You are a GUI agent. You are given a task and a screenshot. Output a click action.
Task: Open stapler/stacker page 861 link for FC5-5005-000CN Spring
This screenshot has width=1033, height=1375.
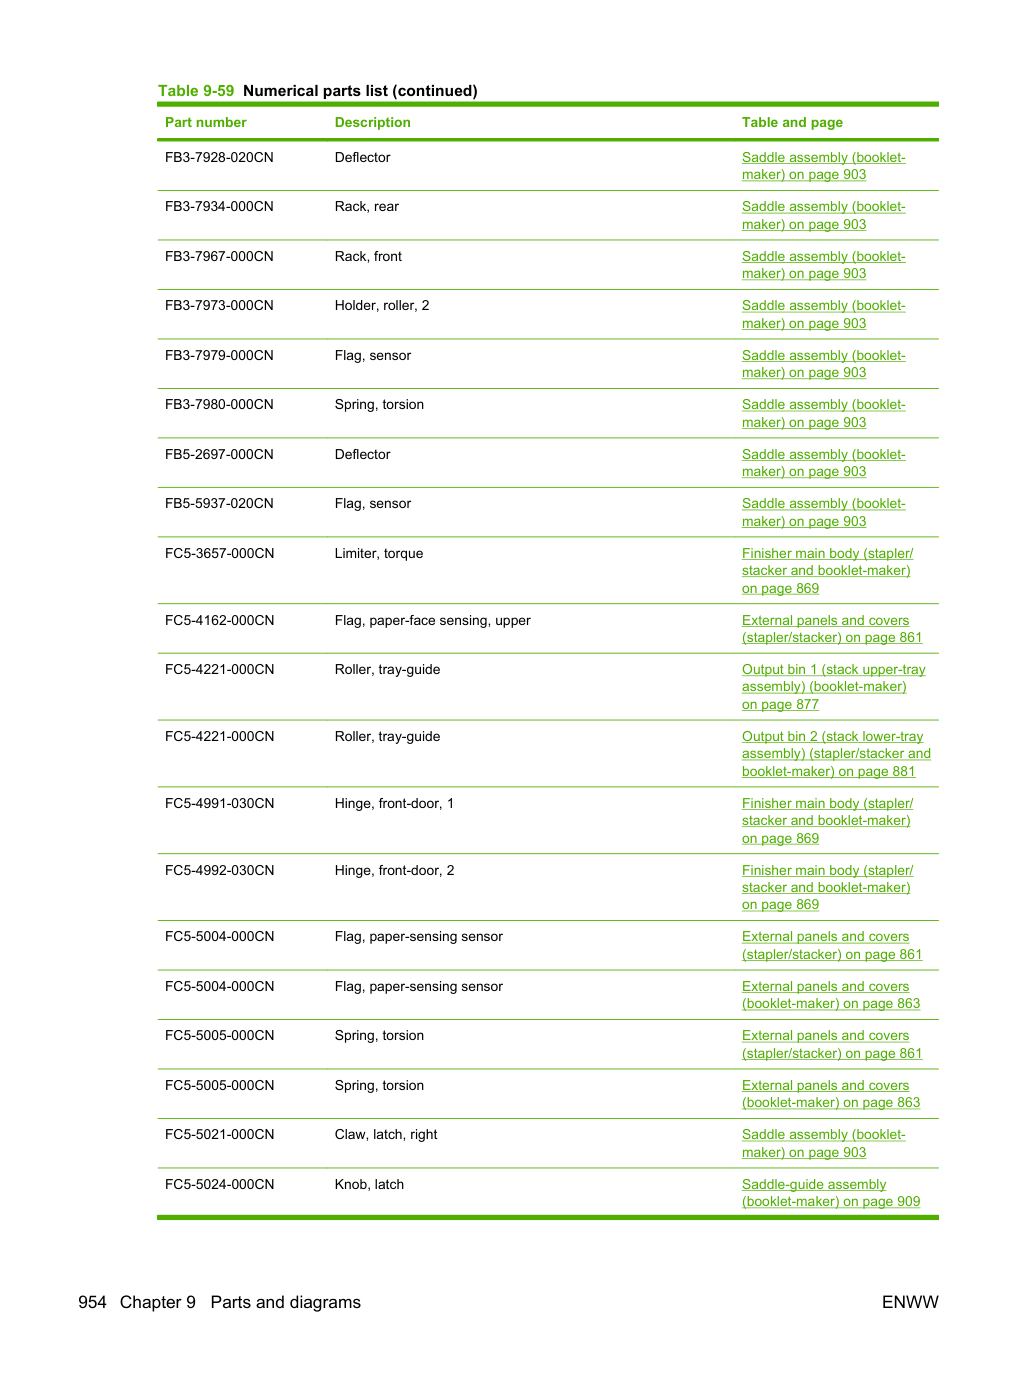pyautogui.click(x=831, y=1044)
